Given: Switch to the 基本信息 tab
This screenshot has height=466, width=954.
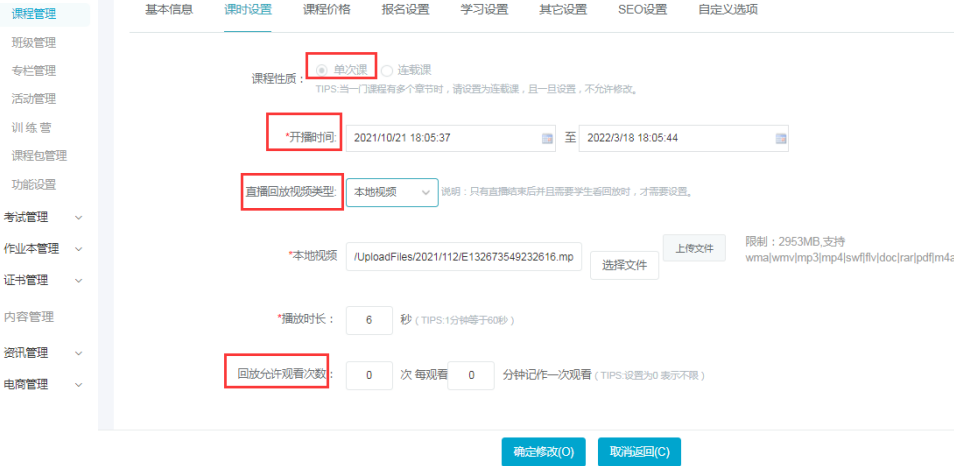Looking at the screenshot, I should (170, 10).
